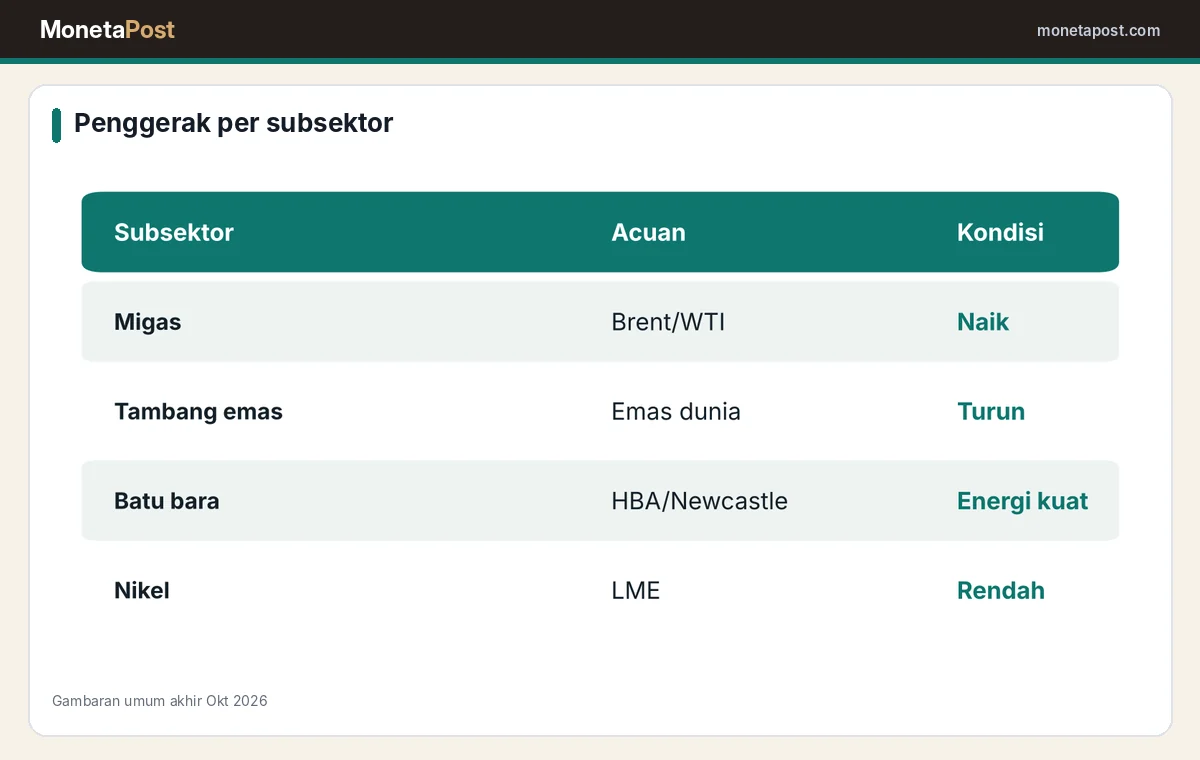Click the "Gambaran umum akhir Okt 2026" footnote
Image resolution: width=1200 pixels, height=760 pixels.
pyautogui.click(x=160, y=701)
